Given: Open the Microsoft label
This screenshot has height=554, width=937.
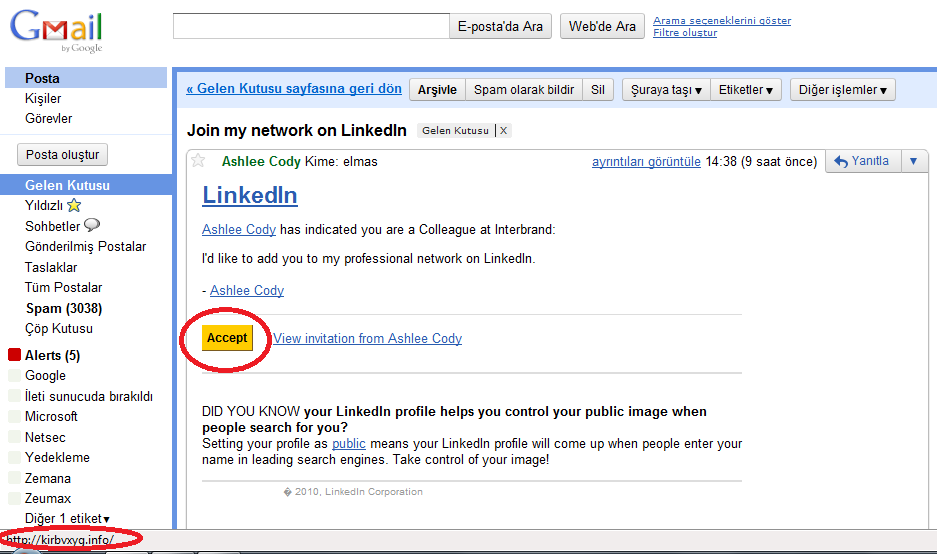Looking at the screenshot, I should [x=51, y=416].
